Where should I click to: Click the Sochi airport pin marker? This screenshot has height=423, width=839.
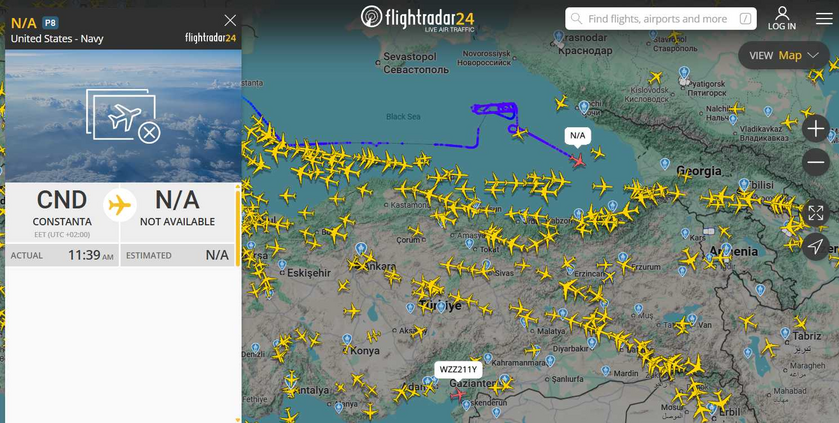pyautogui.click(x=584, y=107)
